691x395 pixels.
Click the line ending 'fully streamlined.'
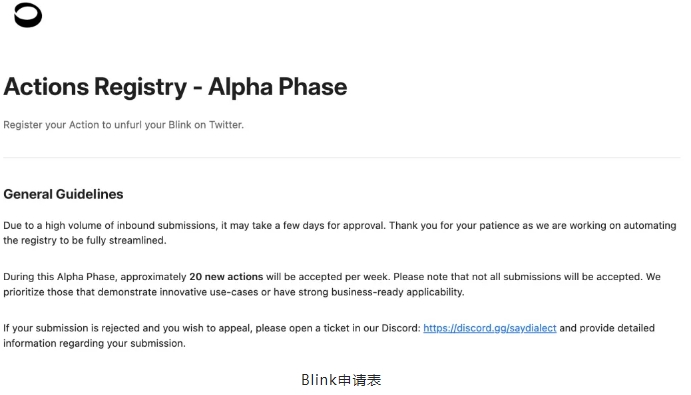[x=85, y=240]
